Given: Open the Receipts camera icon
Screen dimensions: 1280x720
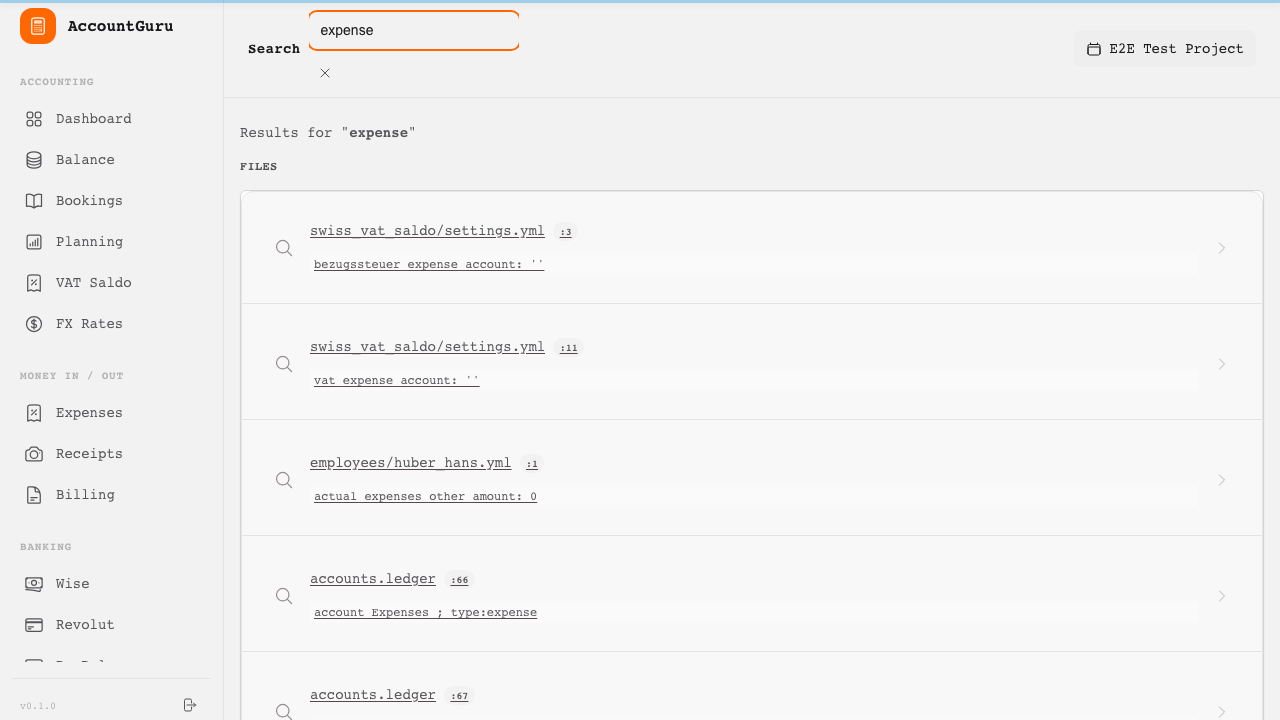Looking at the screenshot, I should [34, 454].
